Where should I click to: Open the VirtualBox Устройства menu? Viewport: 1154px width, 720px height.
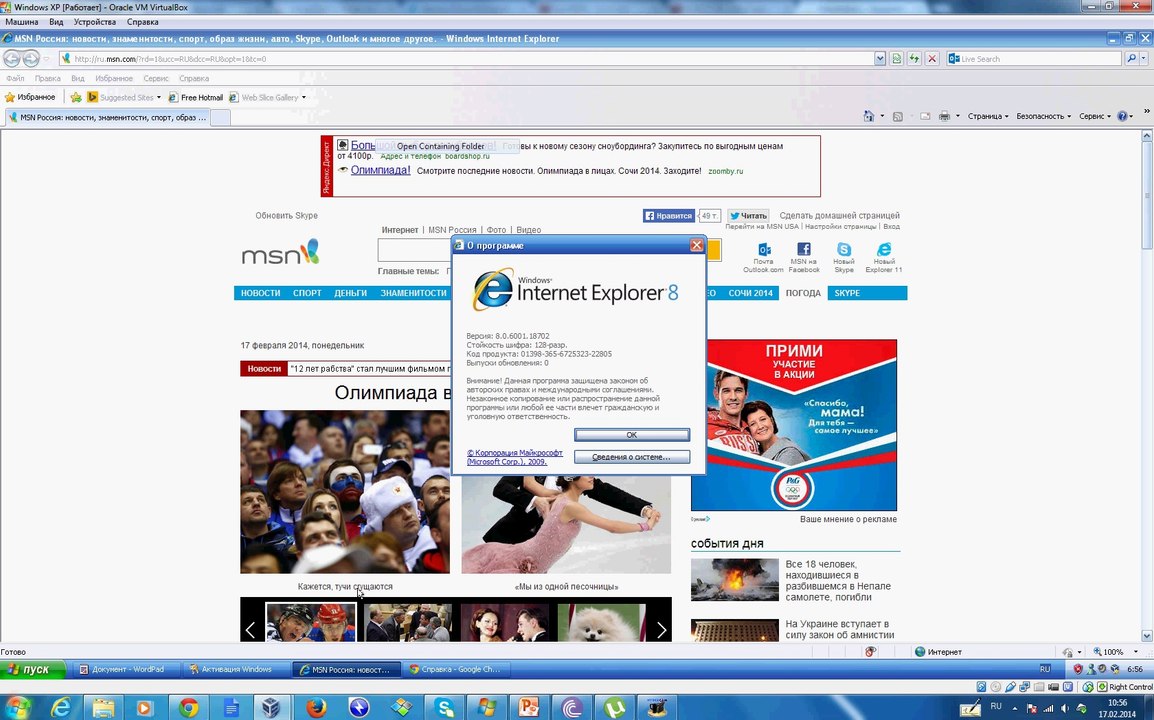(94, 22)
